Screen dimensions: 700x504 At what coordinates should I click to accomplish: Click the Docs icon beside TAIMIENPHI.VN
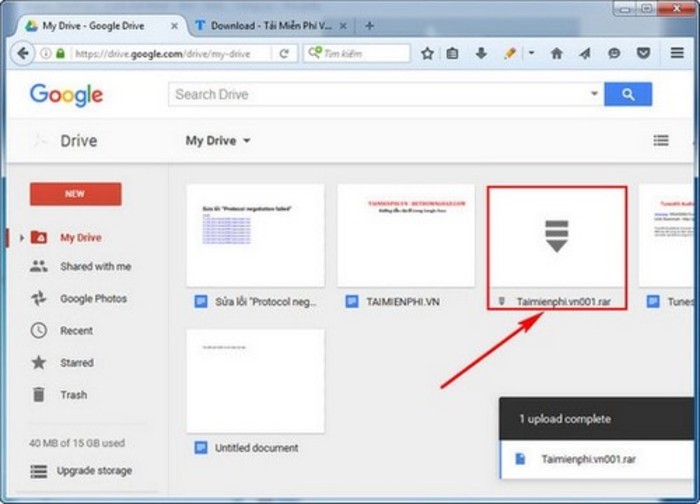tap(352, 302)
